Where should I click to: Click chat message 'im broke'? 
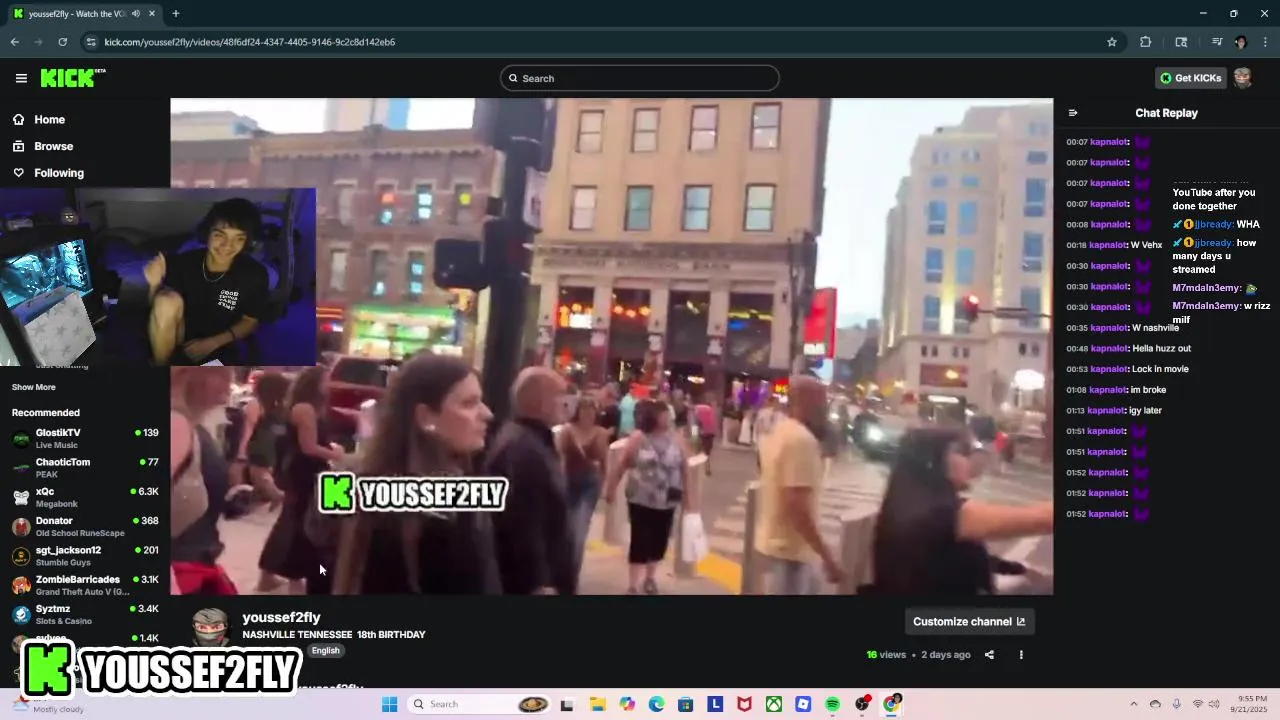tap(1148, 390)
